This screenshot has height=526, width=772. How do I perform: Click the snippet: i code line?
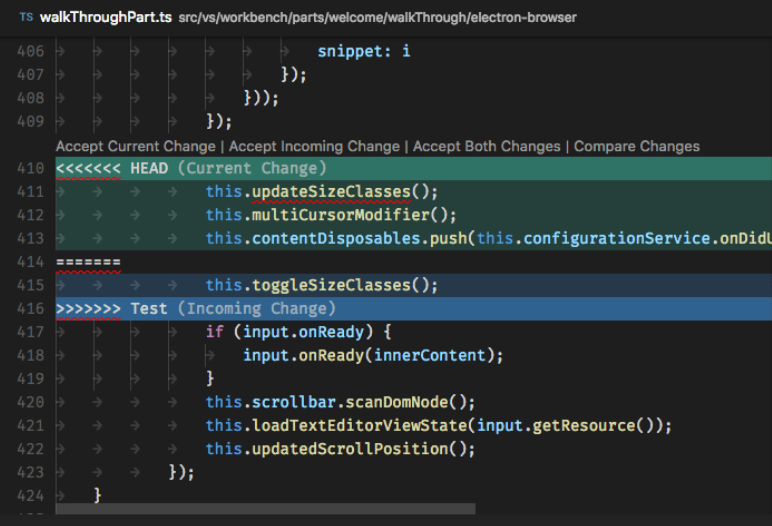click(364, 51)
